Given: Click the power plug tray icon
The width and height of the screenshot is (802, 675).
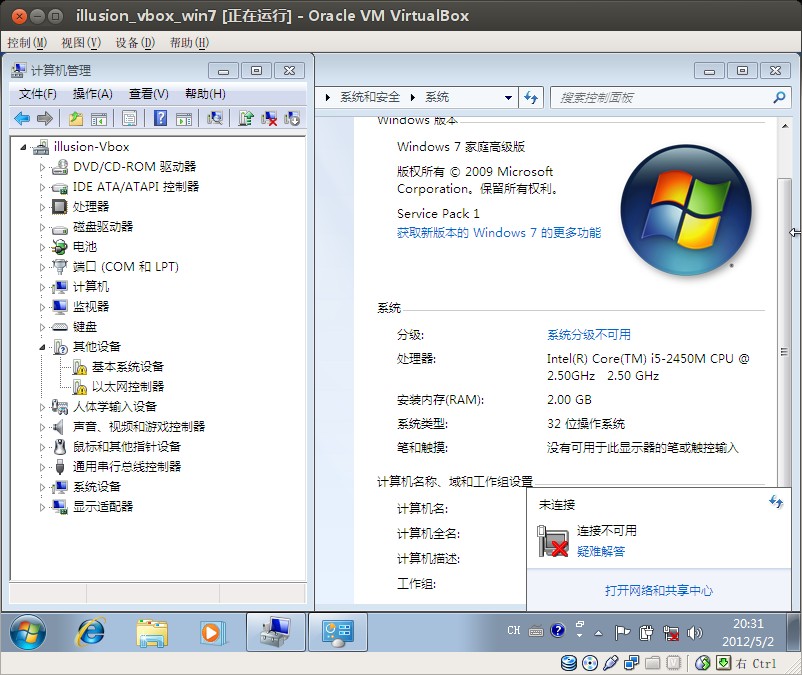Looking at the screenshot, I should (x=646, y=633).
